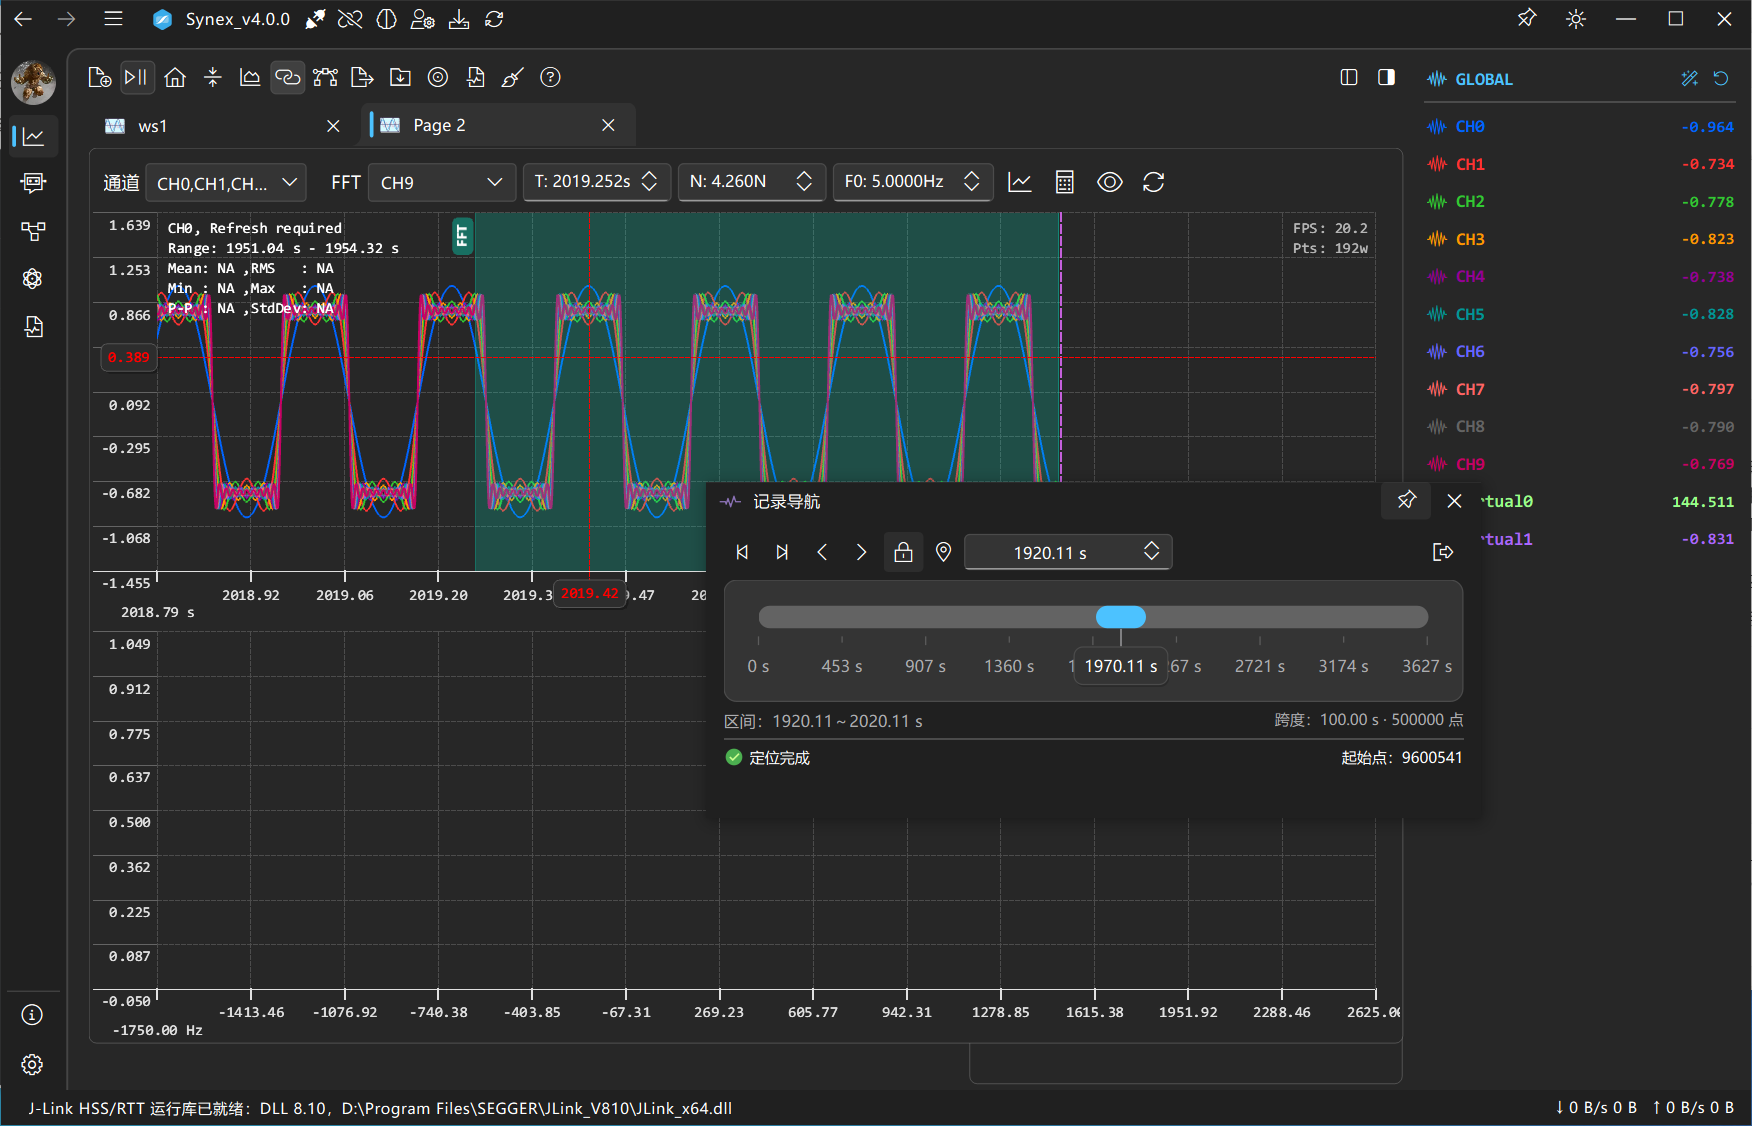
Task: Open the info icon in left sidebar
Action: point(32,1015)
